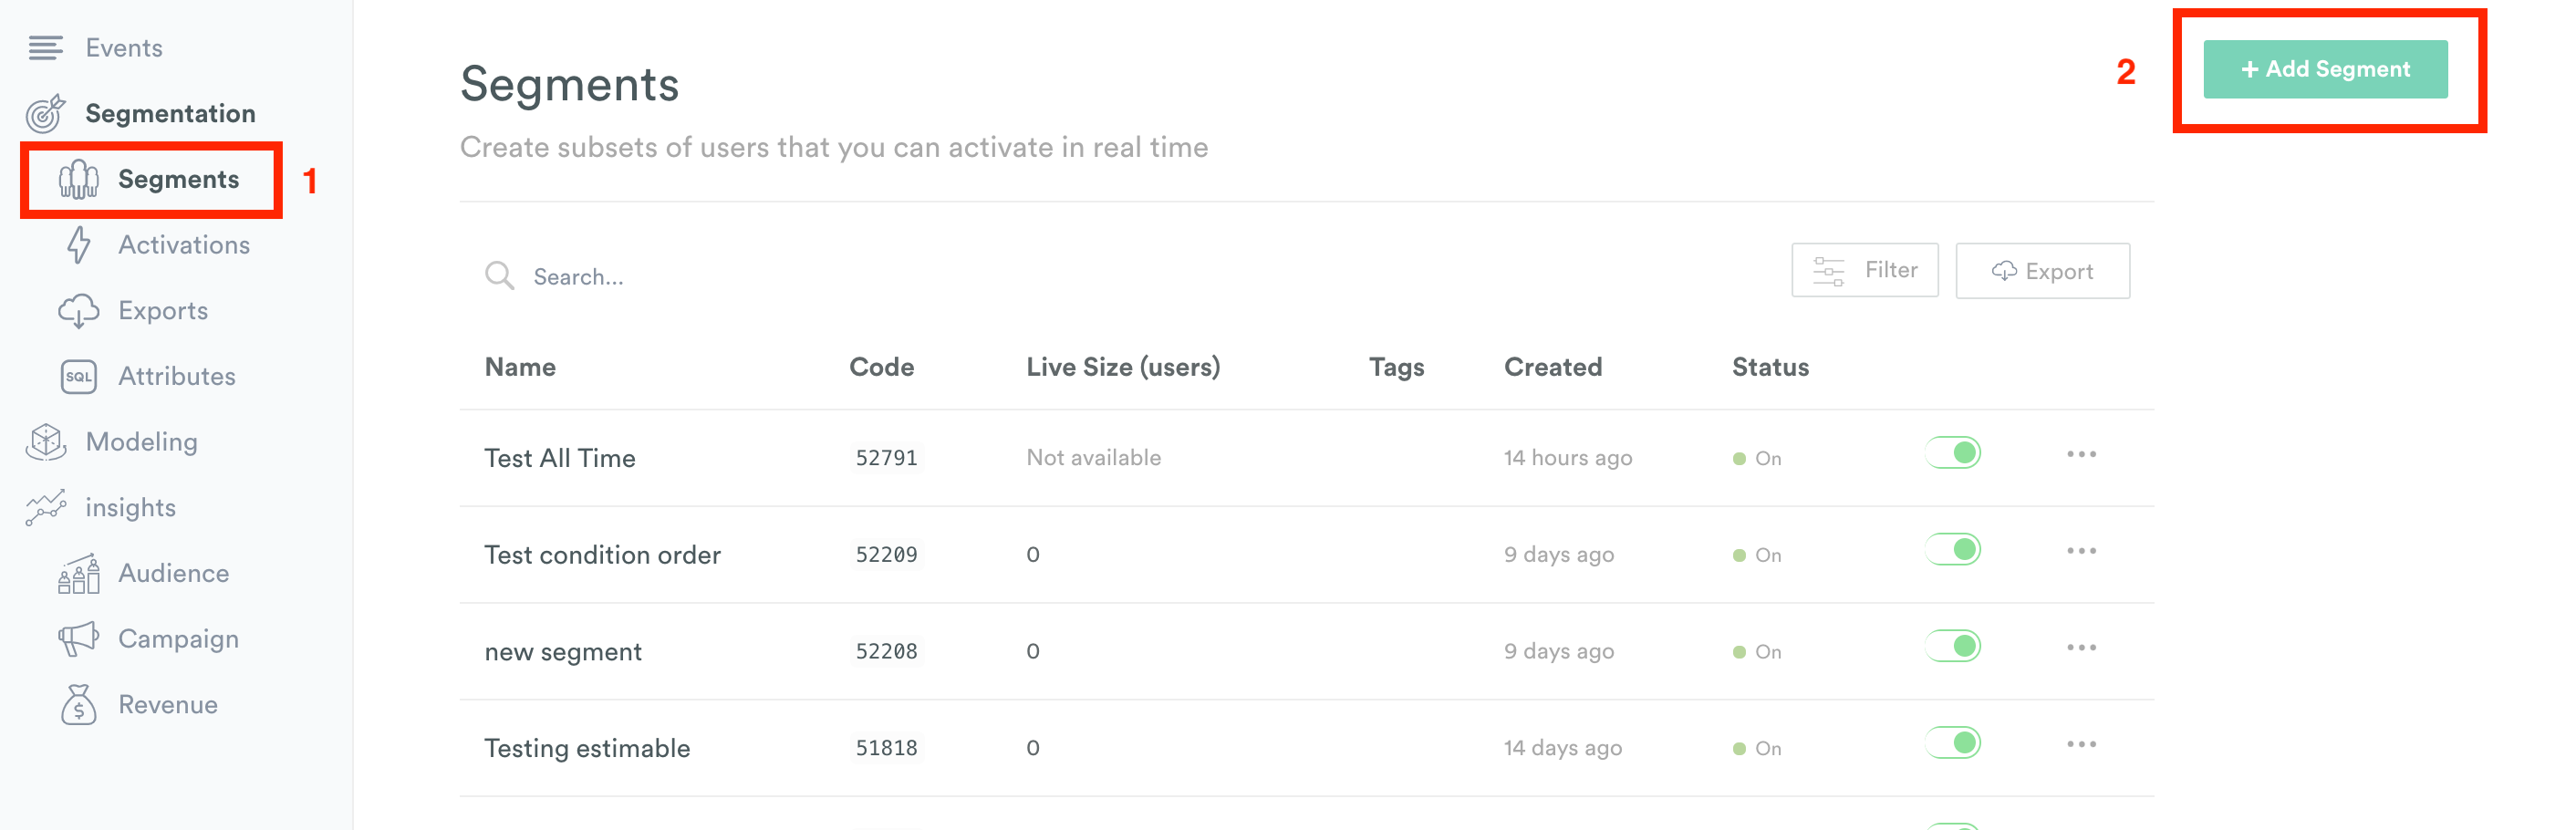Click the Revenue money bag icon
Viewport: 2576px width, 830px height.
coord(79,705)
